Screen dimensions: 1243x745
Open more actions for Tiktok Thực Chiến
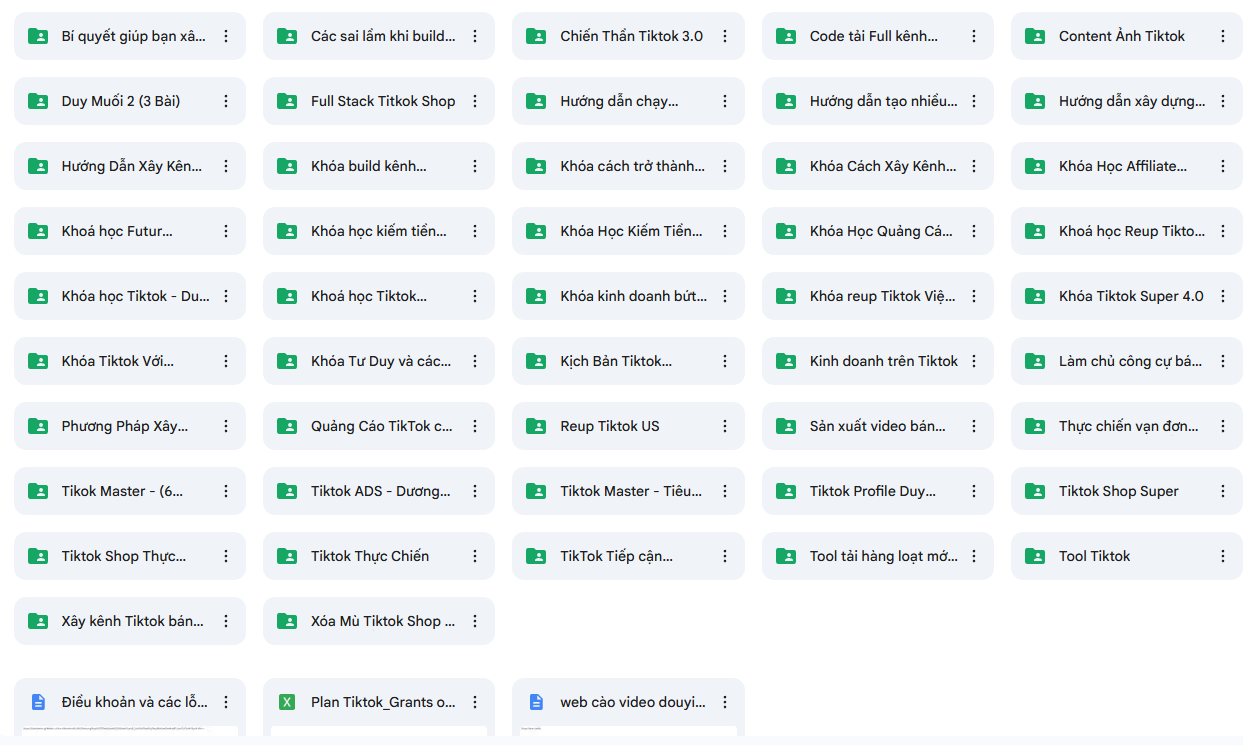tap(475, 556)
